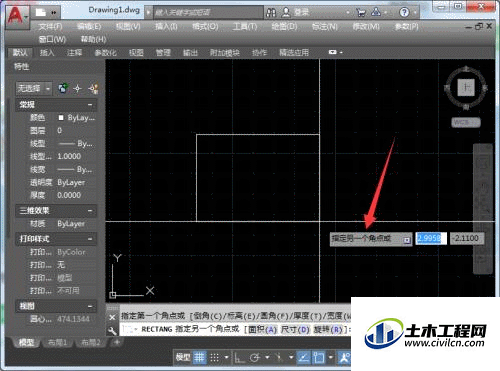Choose the 尺寸(D) command option
The width and height of the screenshot is (500, 371).
296,330
